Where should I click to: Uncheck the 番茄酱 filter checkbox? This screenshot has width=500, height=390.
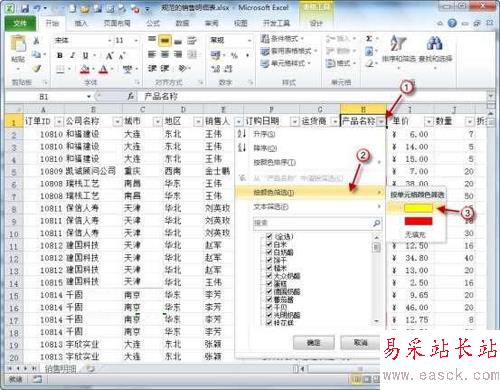[269, 299]
